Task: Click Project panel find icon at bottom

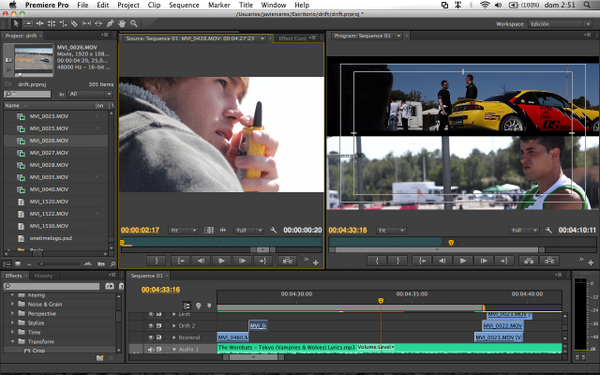Action: (112, 264)
